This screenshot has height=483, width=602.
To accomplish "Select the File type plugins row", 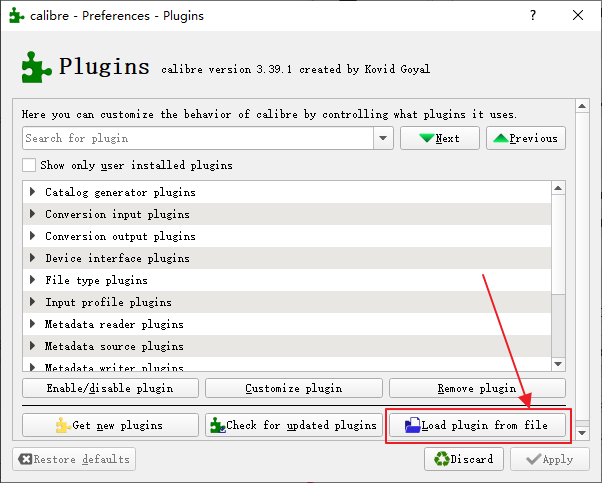I will pyautogui.click(x=96, y=280).
